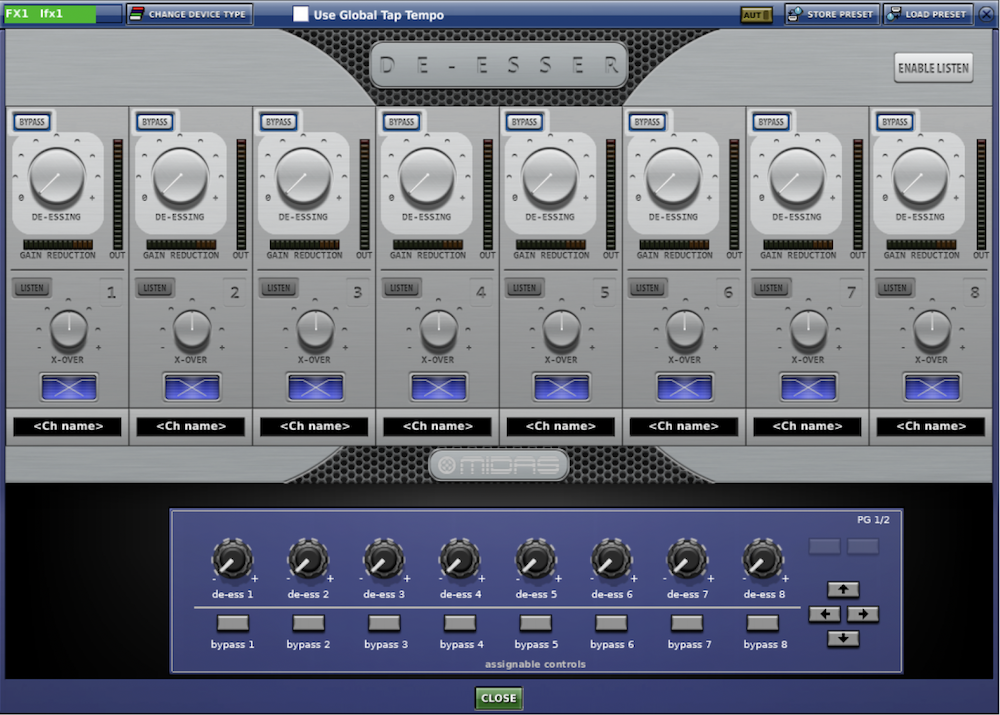The image size is (1000, 715).
Task: Enable LISTEN on channel 5
Action: [524, 288]
